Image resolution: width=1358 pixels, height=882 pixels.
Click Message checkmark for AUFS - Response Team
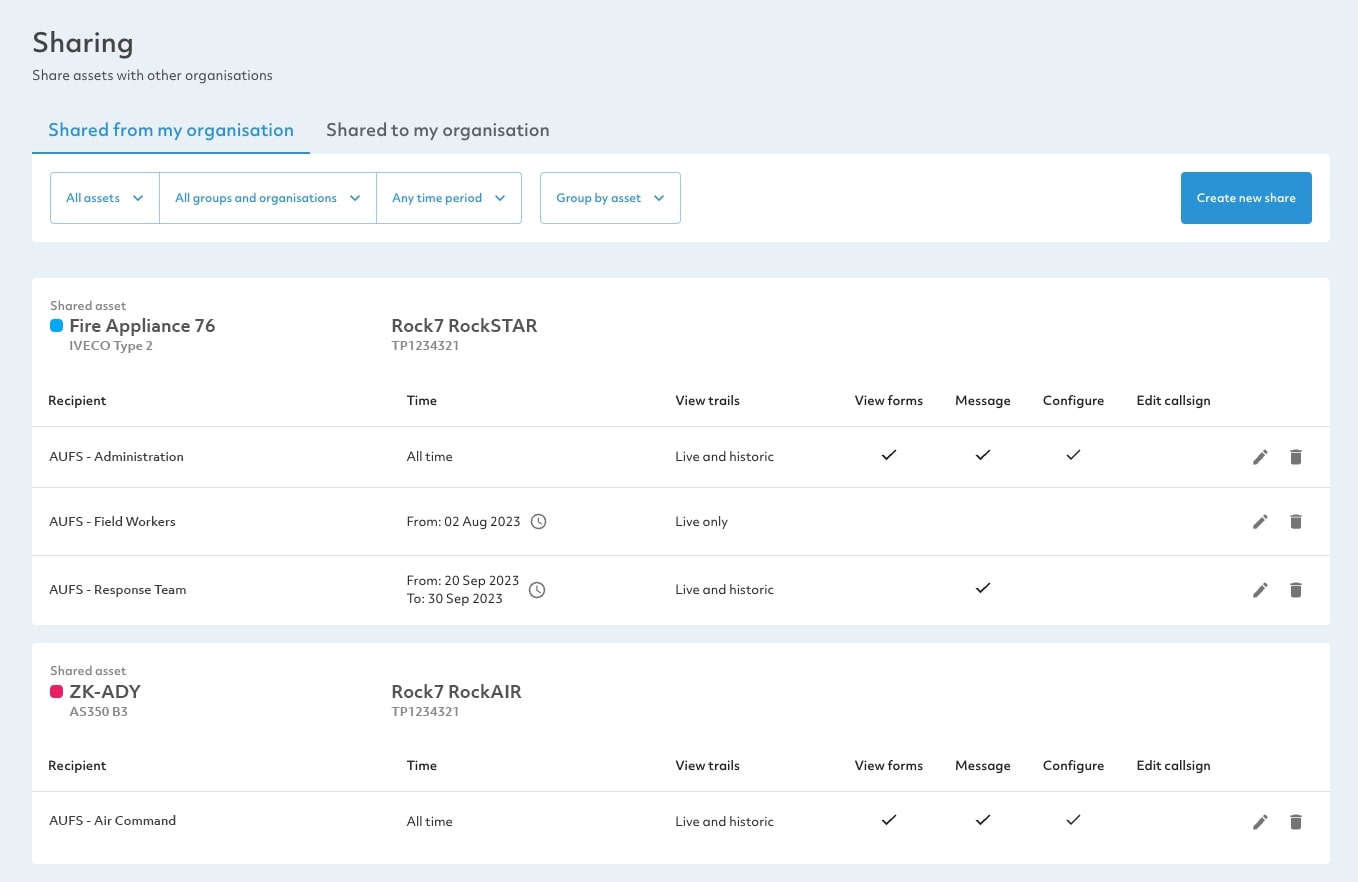click(x=982, y=588)
